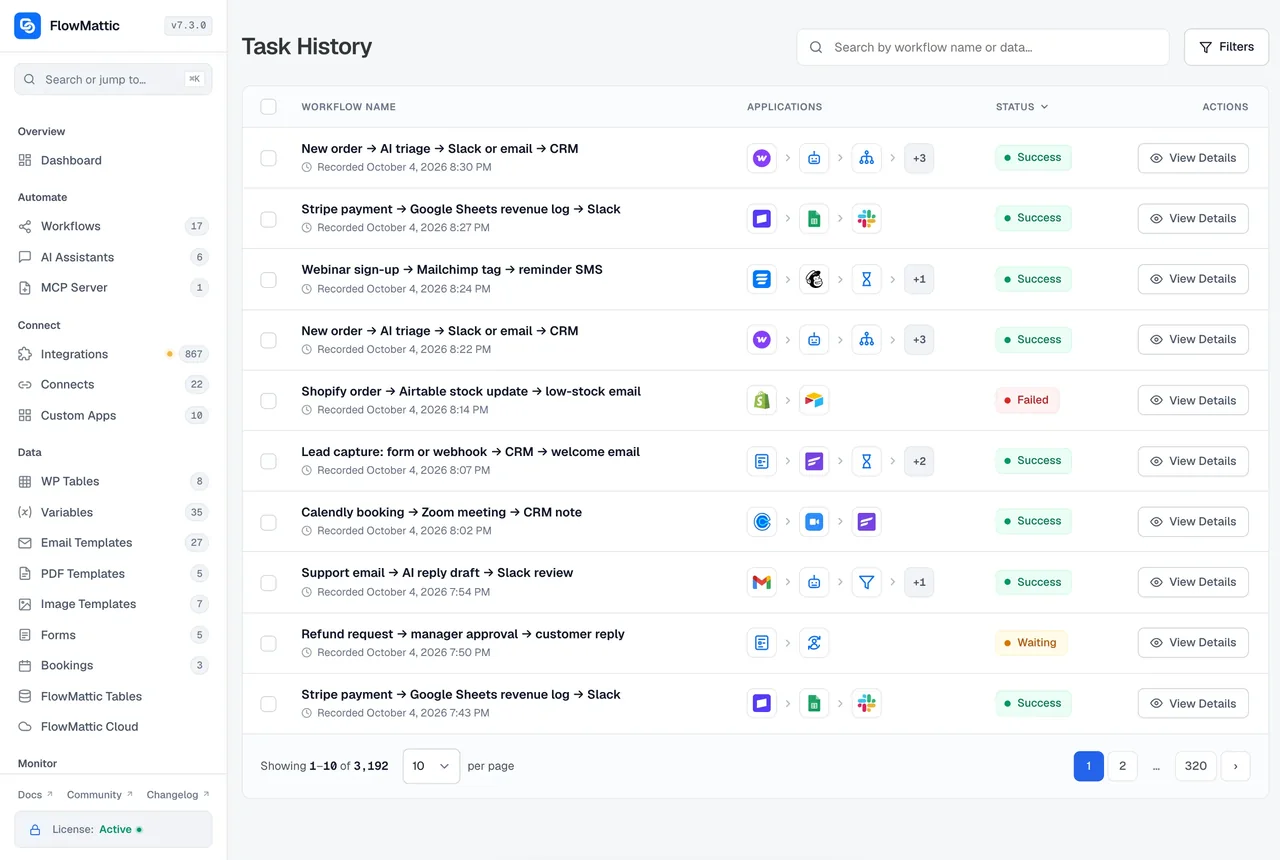Viewport: 1280px width, 860px height.
Task: Click the Airtable icon in the Shopify order row
Action: (814, 400)
